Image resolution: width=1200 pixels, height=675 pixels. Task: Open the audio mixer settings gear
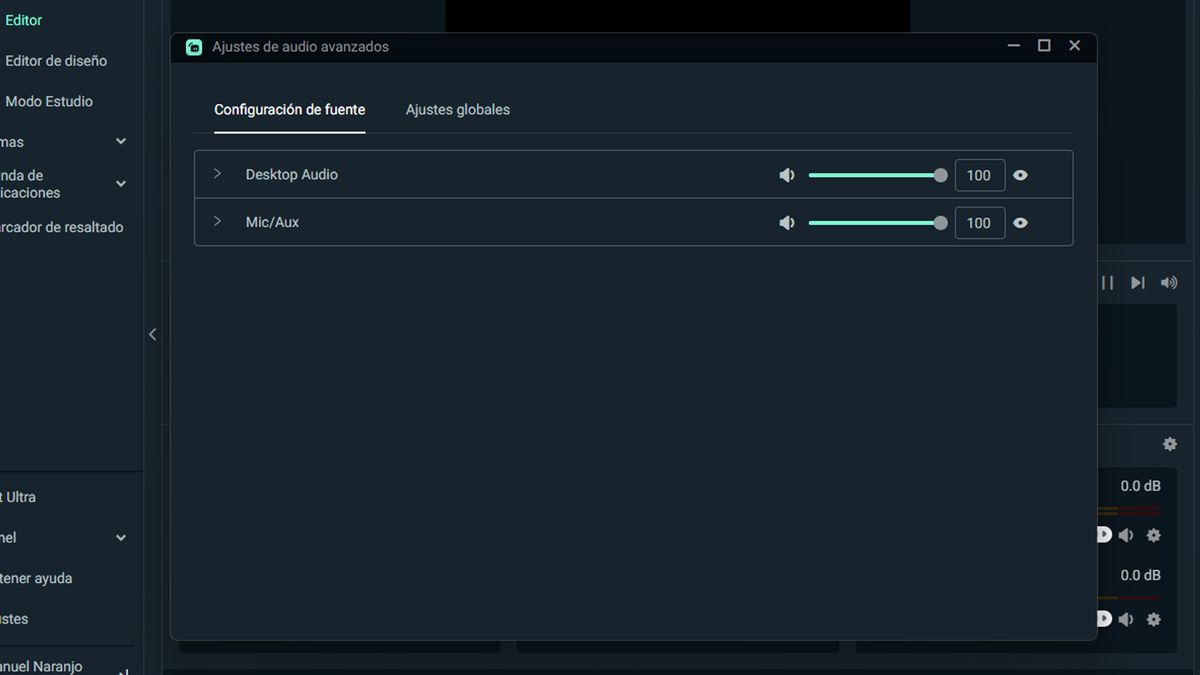(x=1169, y=443)
